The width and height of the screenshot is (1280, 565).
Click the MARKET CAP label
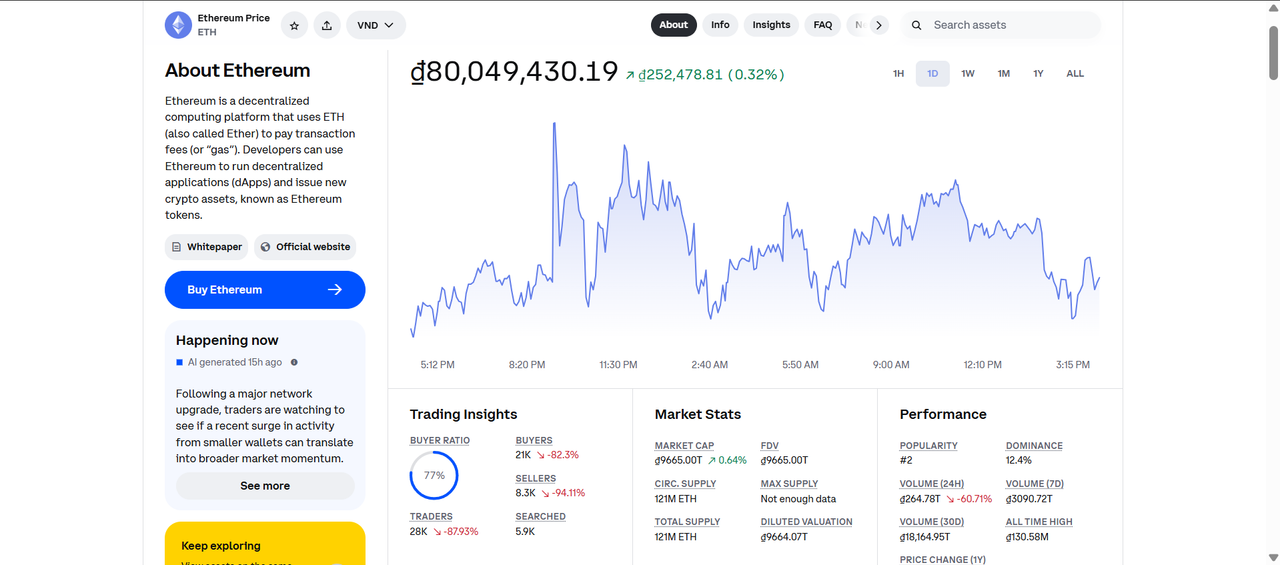pyautogui.click(x=685, y=446)
